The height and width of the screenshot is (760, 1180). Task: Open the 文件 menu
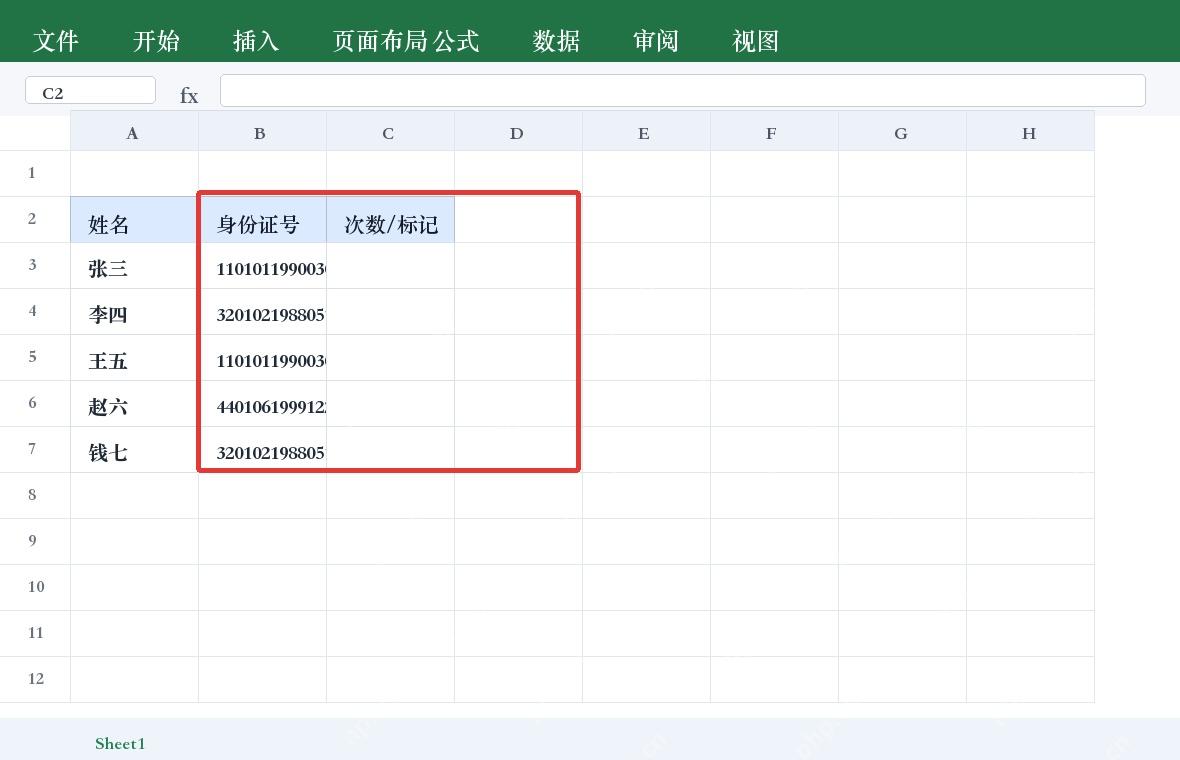[56, 41]
